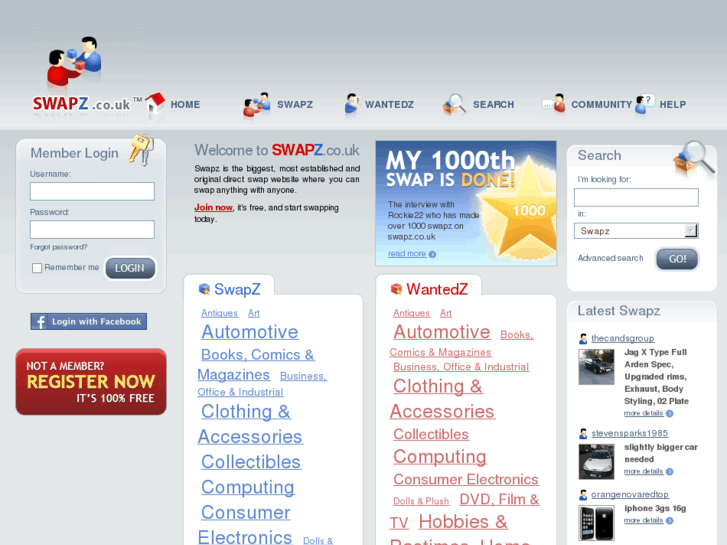The width and height of the screenshot is (727, 545).
Task: Open SwapZ Automotive category
Action: click(x=249, y=332)
